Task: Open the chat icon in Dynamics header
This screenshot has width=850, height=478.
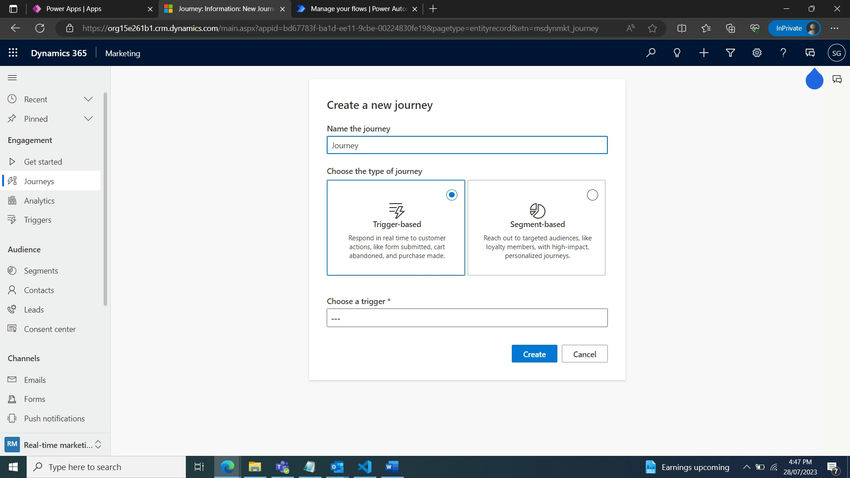Action: point(810,53)
